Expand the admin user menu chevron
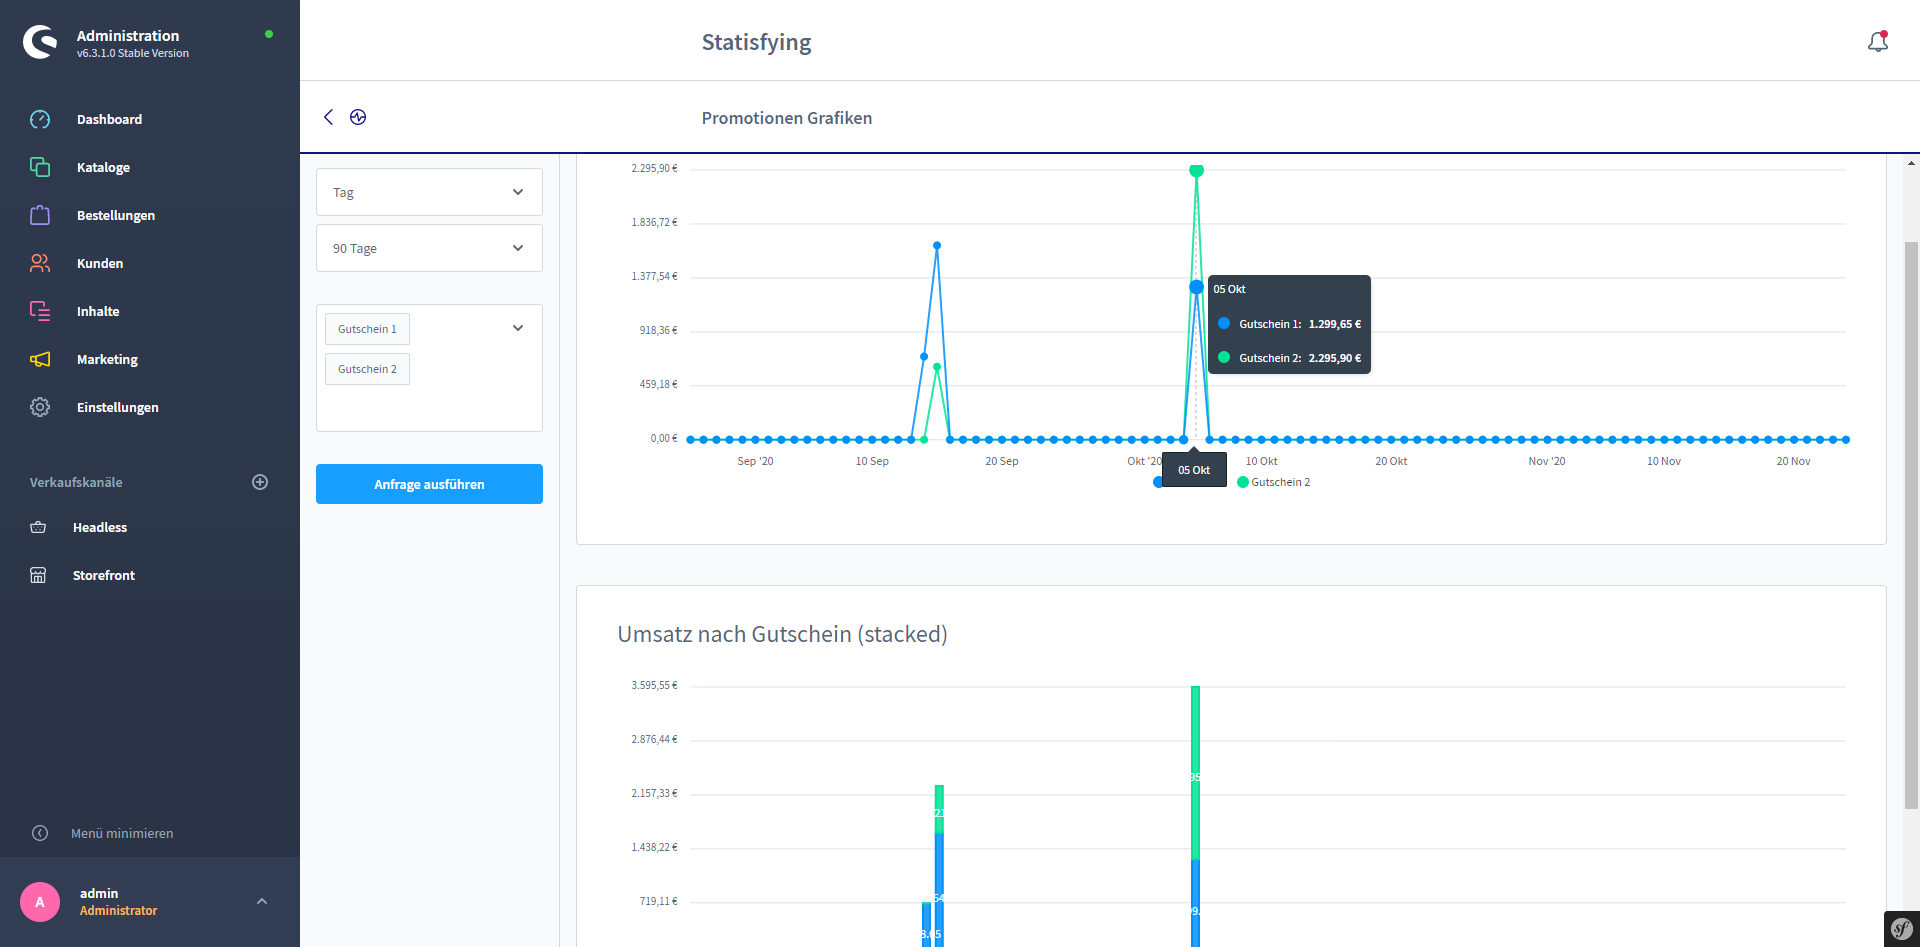 pos(262,901)
